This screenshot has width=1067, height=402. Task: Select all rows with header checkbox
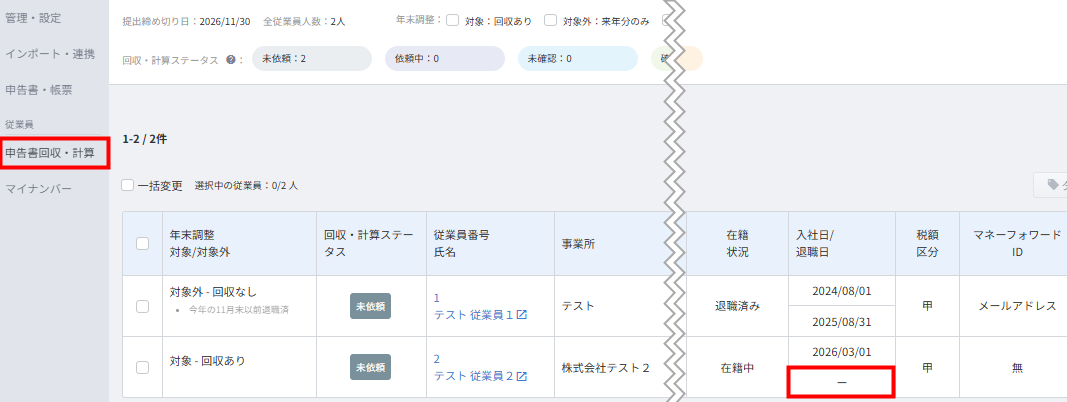click(142, 244)
